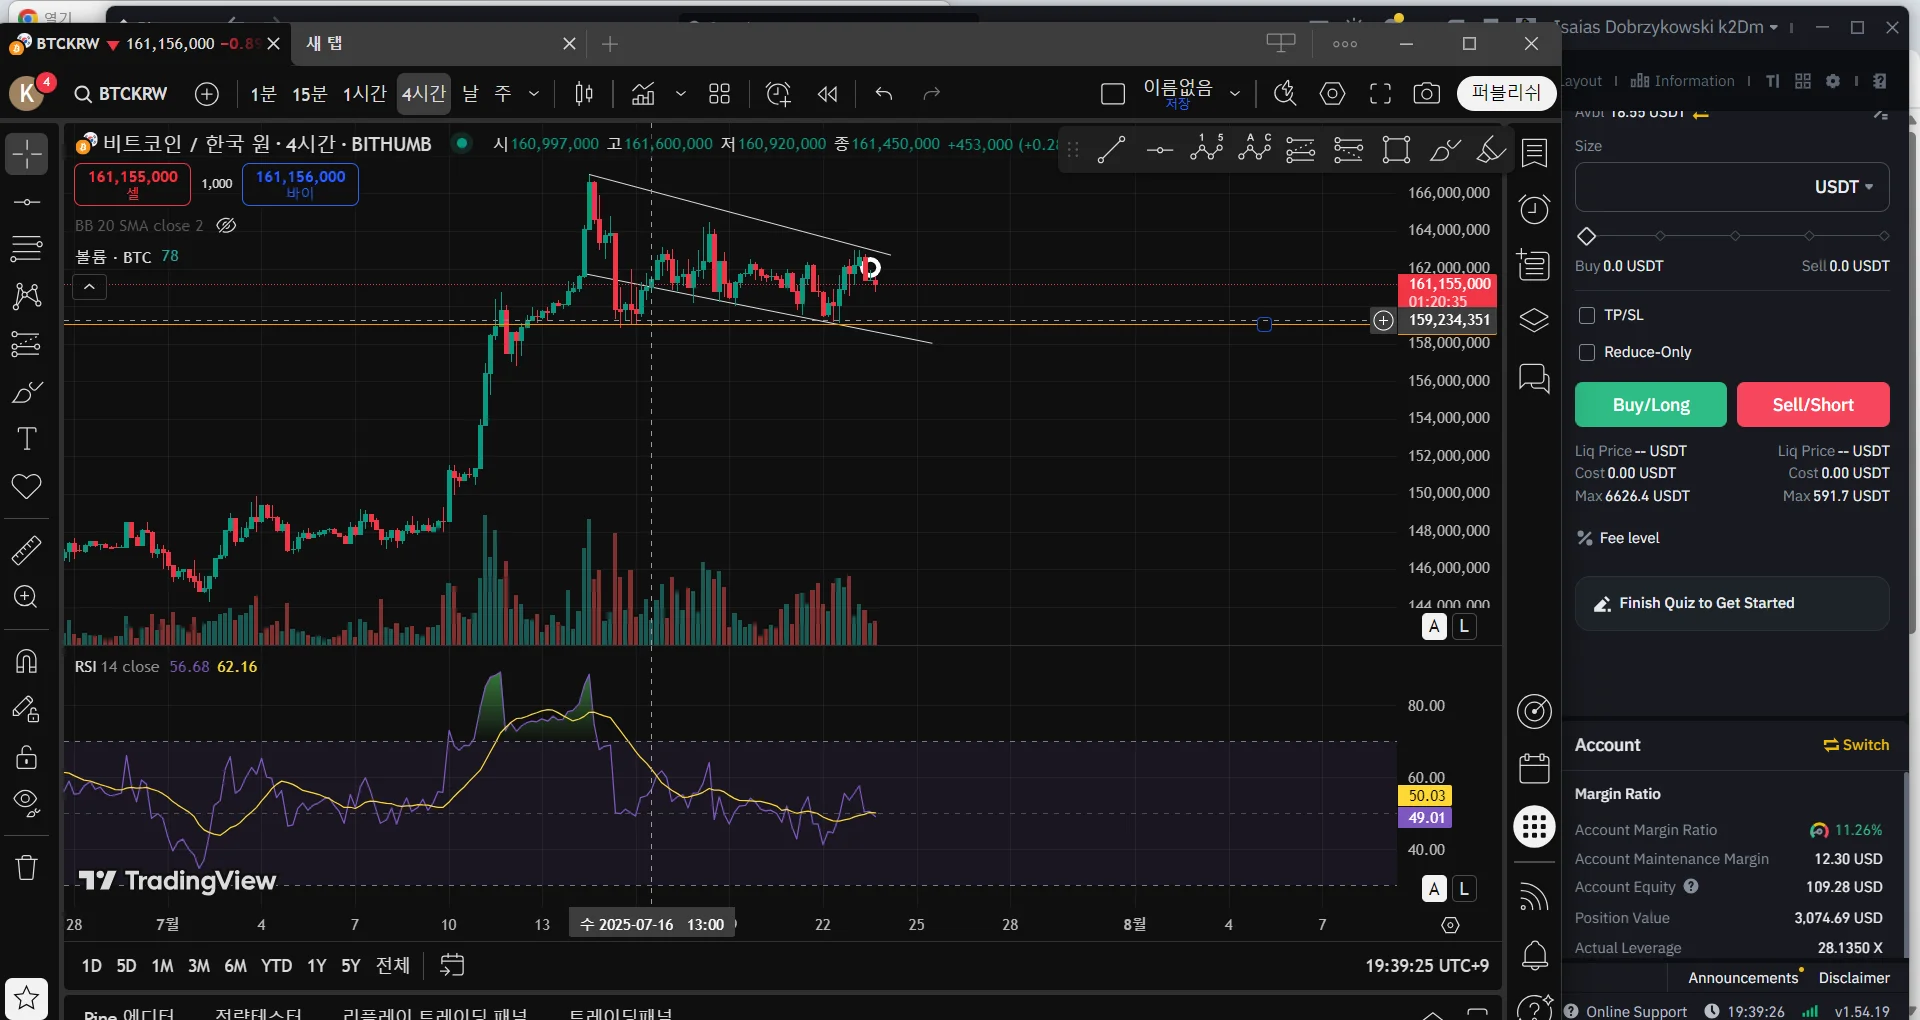The height and width of the screenshot is (1020, 1920).
Task: Click the trash remove drawings icon
Action: pos(27,867)
